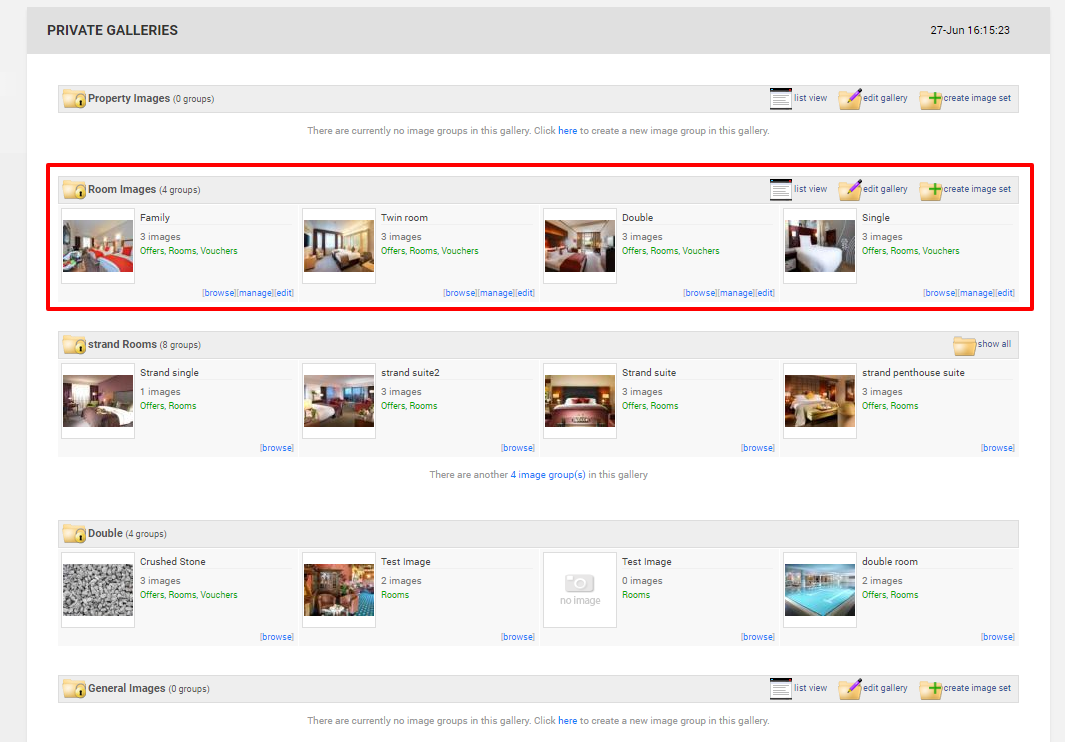This screenshot has height=742, width=1065.
Task: Switch Property Images gallery to list view
Action: pos(799,99)
